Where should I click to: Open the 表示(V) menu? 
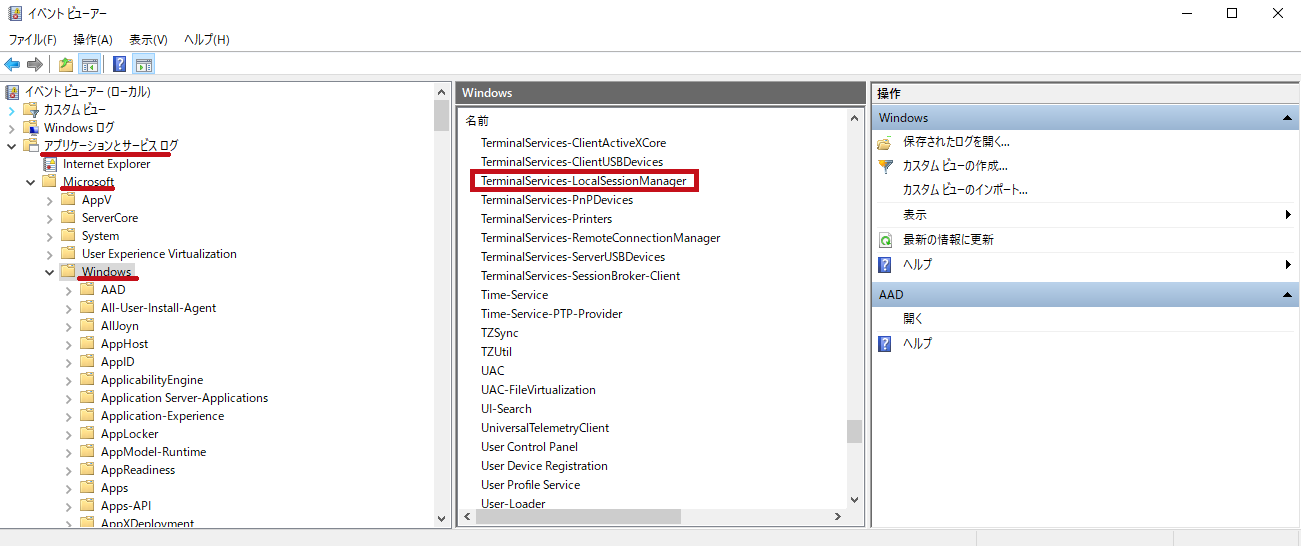148,40
